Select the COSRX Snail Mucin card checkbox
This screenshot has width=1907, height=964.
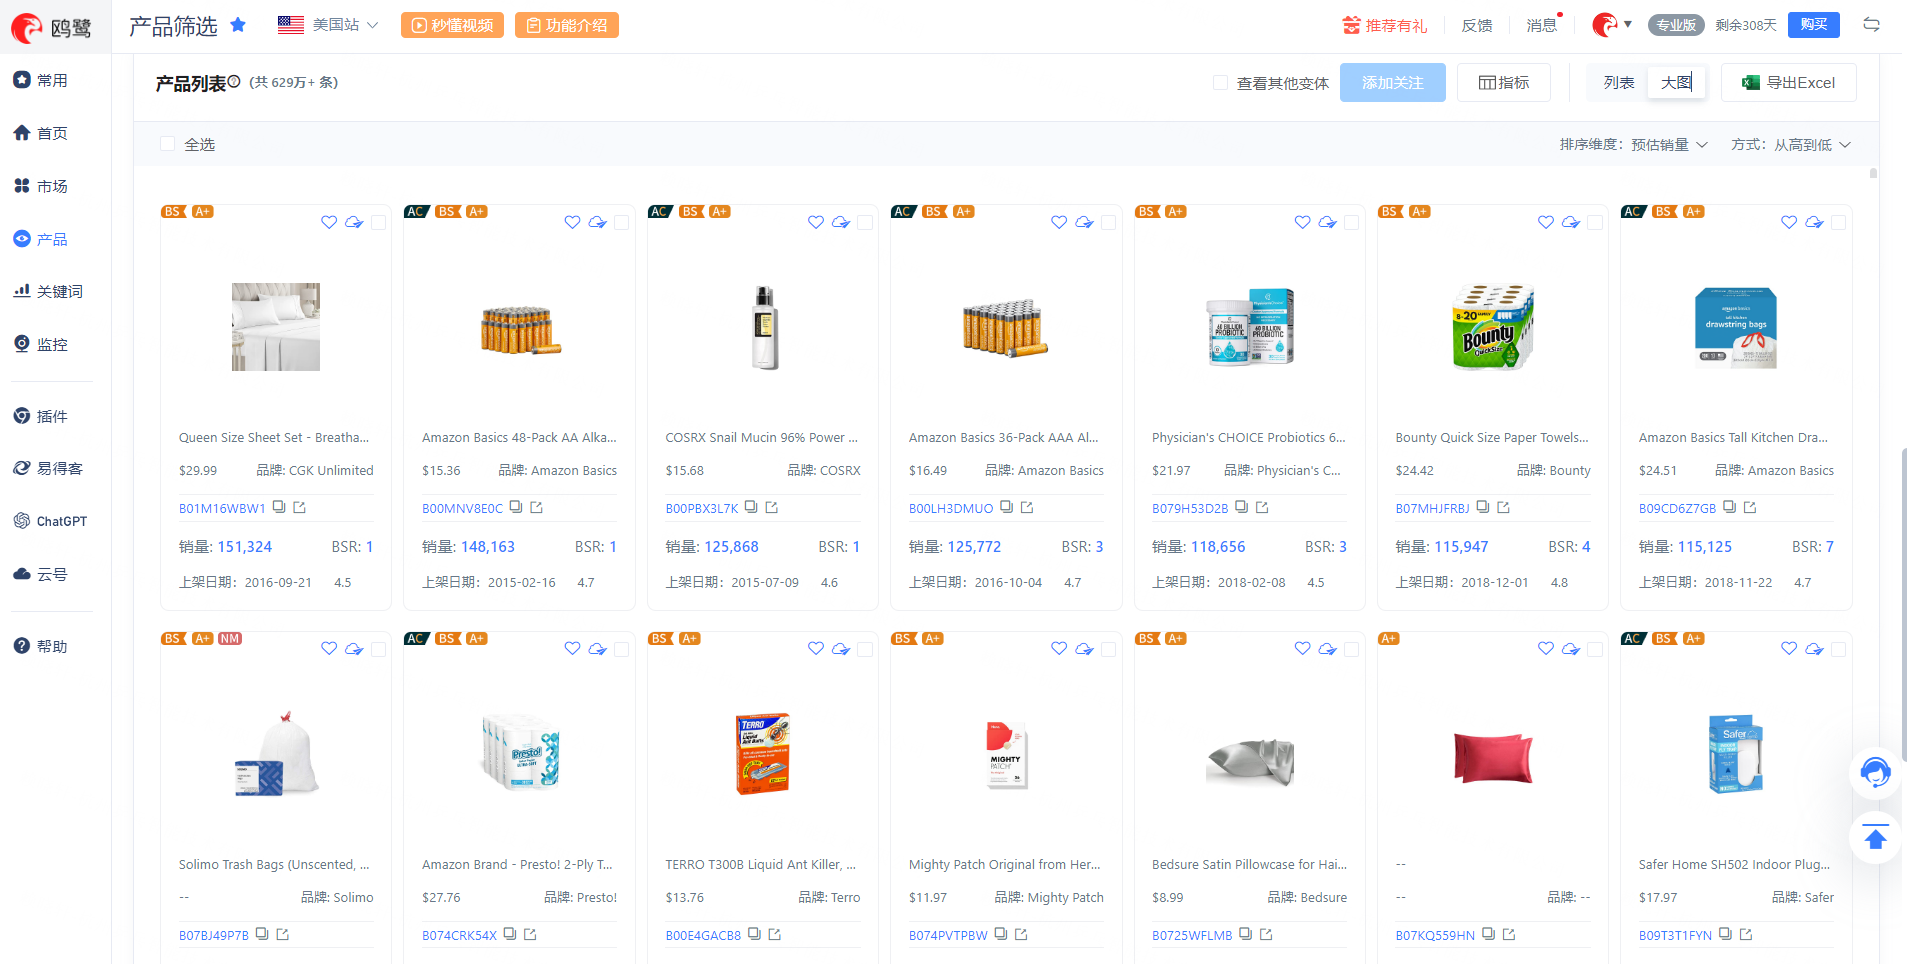tap(866, 222)
